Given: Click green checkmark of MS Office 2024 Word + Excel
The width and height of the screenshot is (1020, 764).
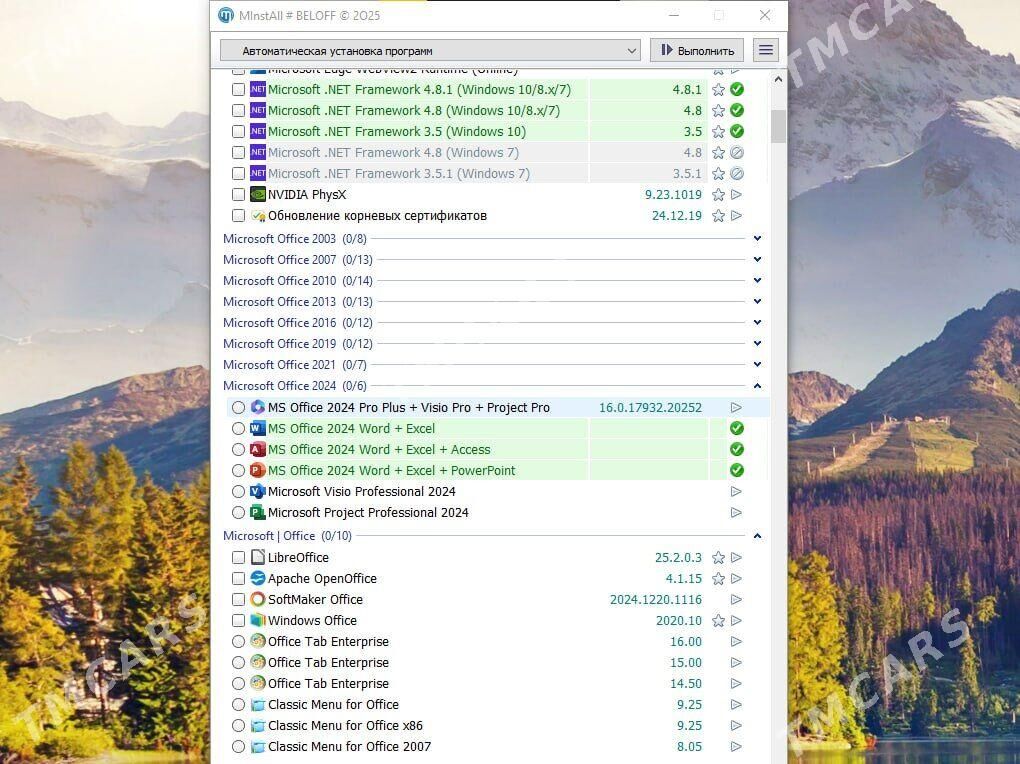Looking at the screenshot, I should (x=737, y=428).
